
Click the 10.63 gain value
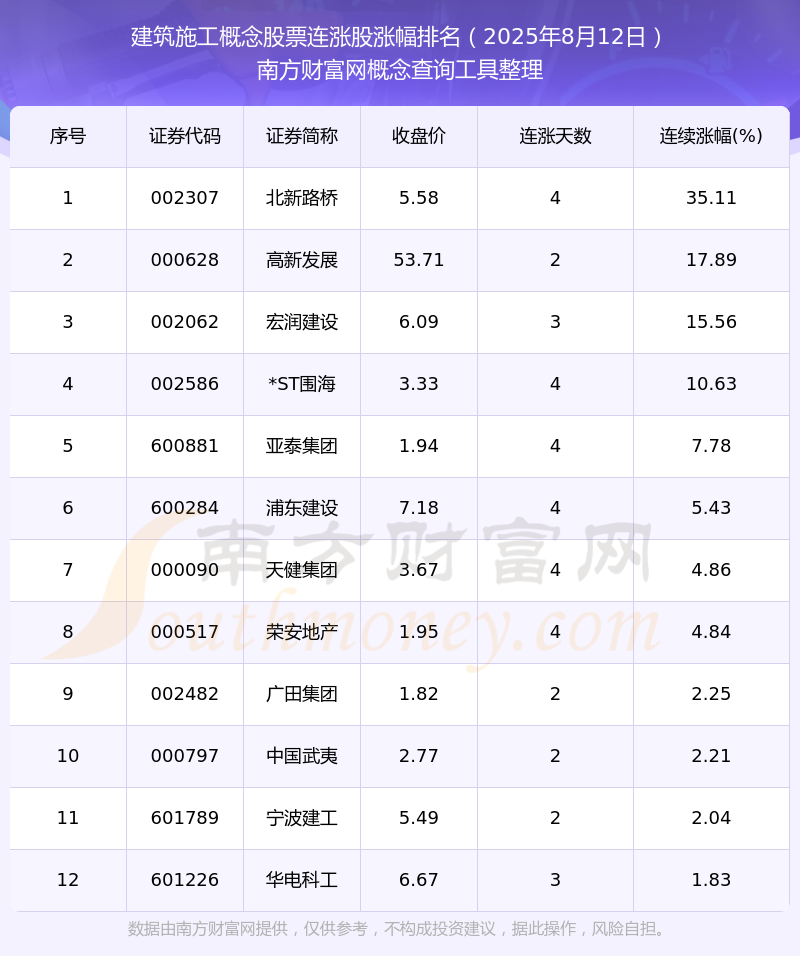point(711,384)
